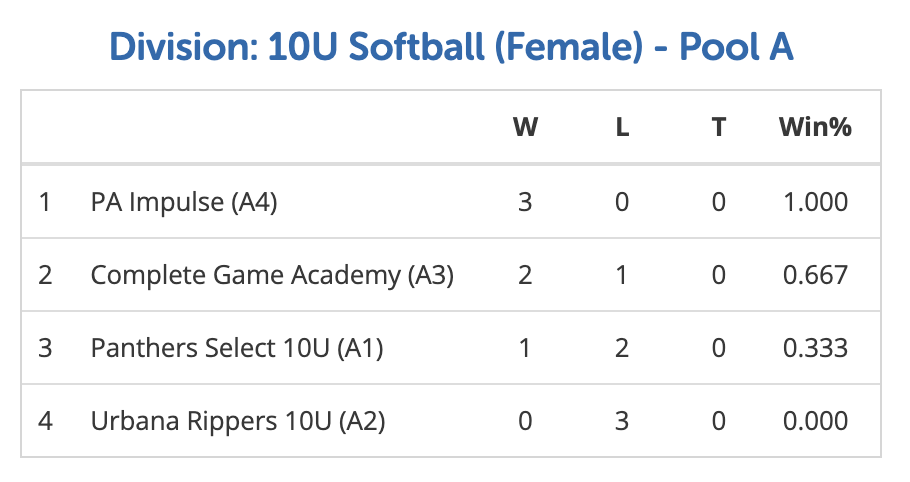910x482 pixels.
Task: Click Urbana Rippers' 0.000 win percentage
Action: (x=815, y=421)
